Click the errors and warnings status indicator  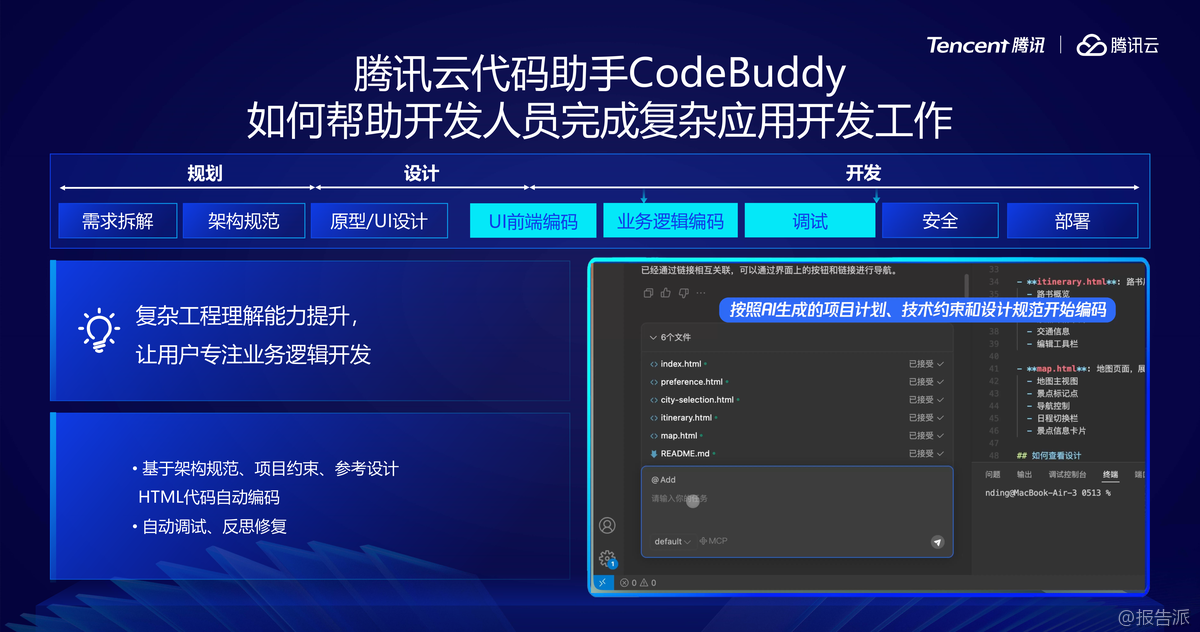638,582
